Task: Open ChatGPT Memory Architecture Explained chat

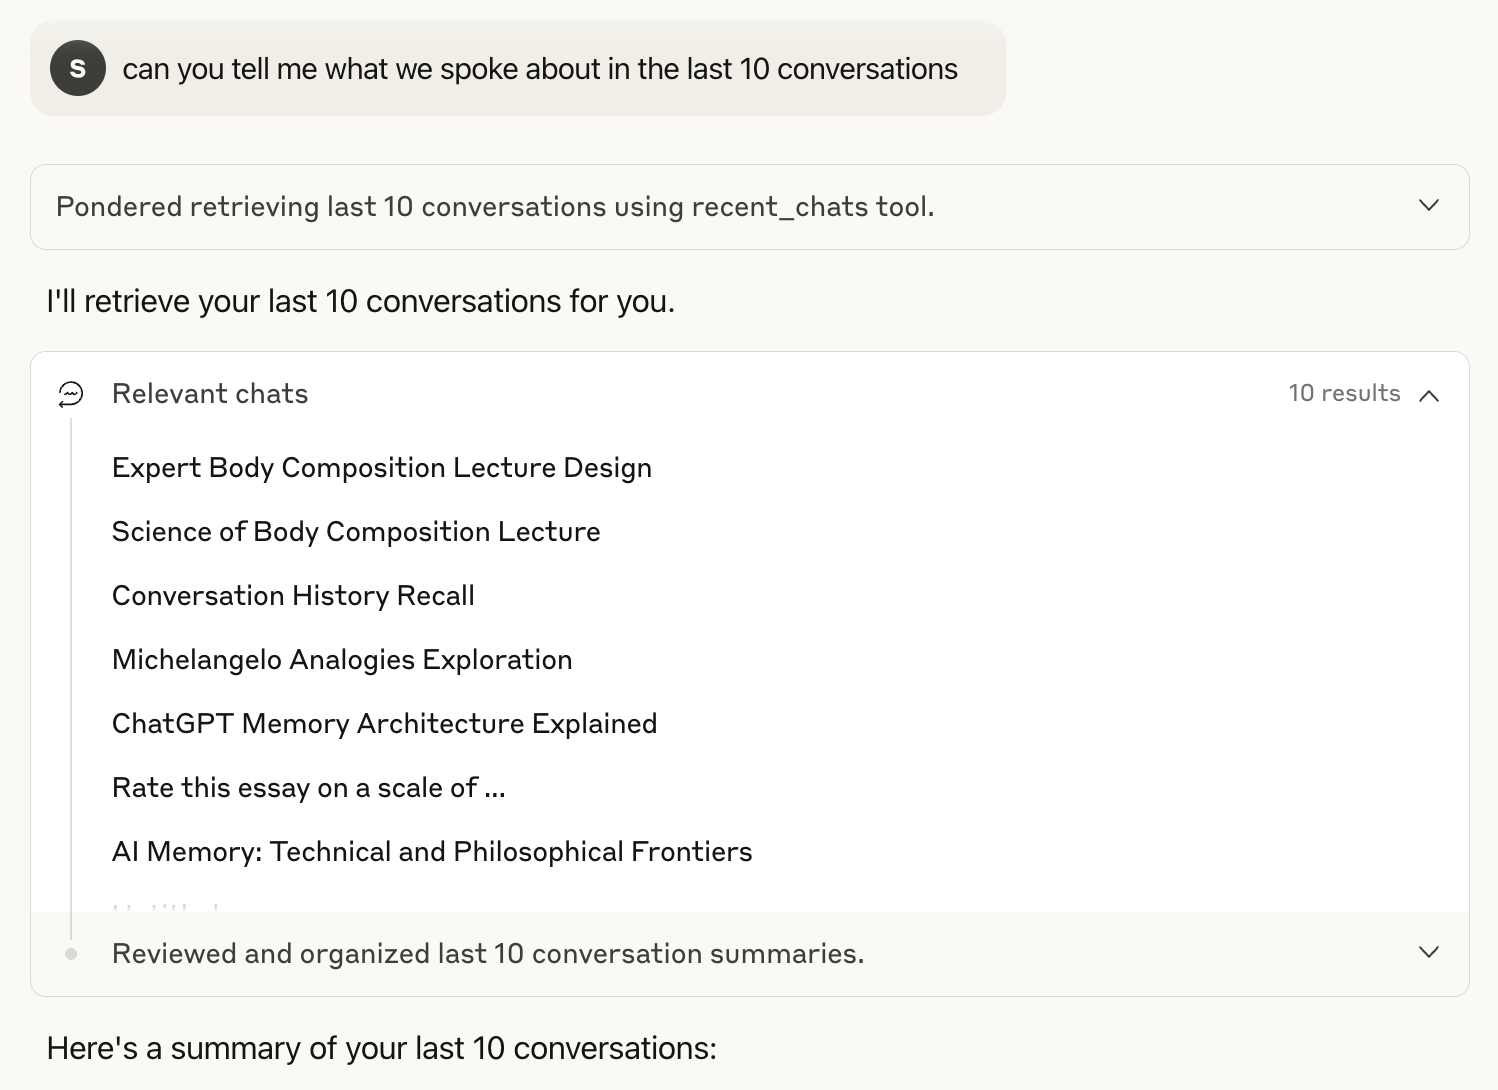Action: click(384, 724)
